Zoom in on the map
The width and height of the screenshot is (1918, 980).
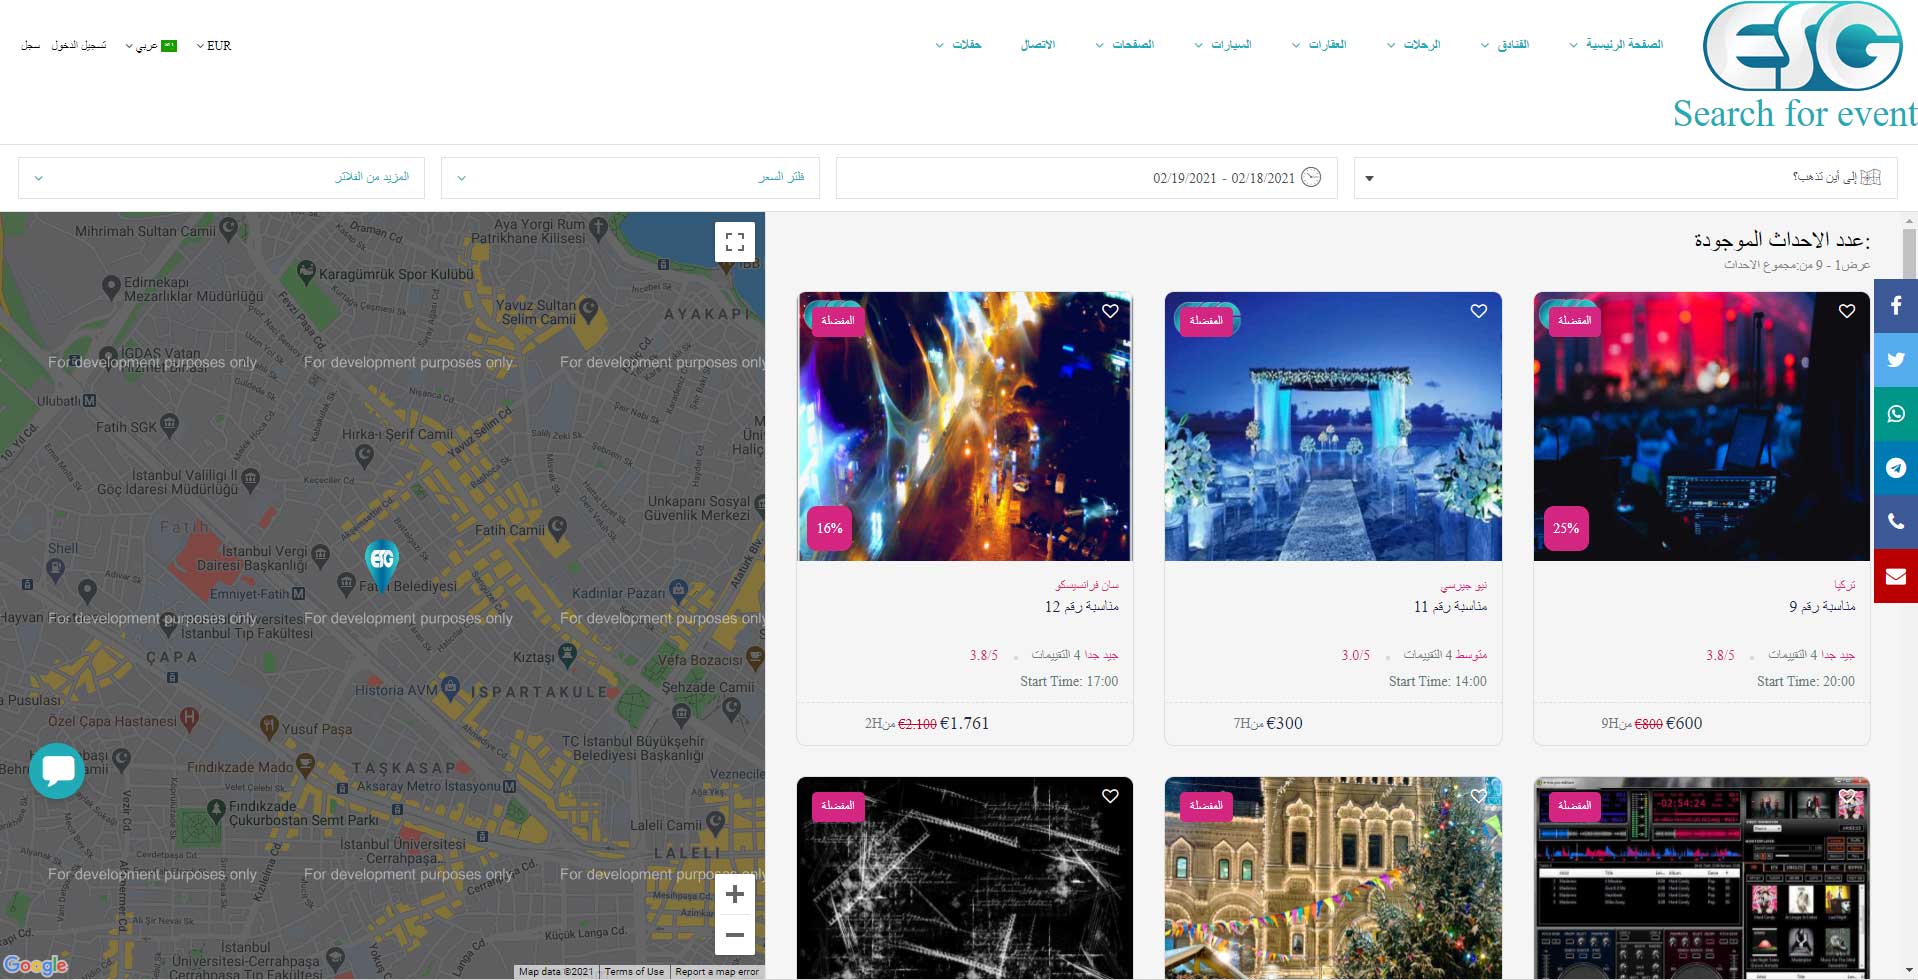click(x=735, y=894)
